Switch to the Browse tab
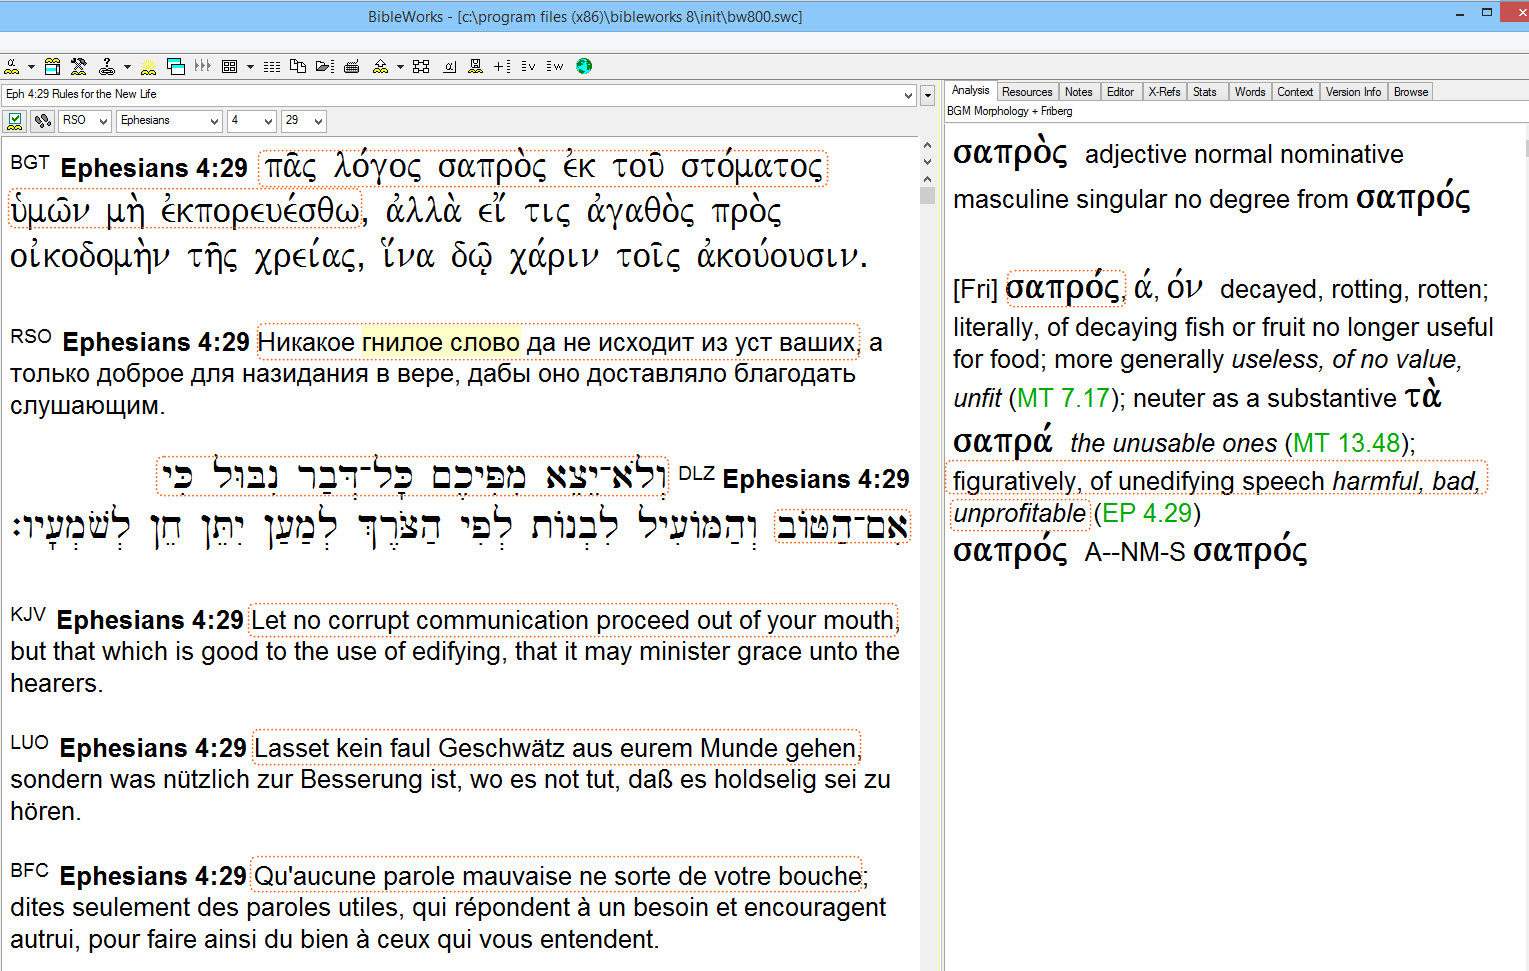Screen dimensions: 1529x971 [1411, 92]
